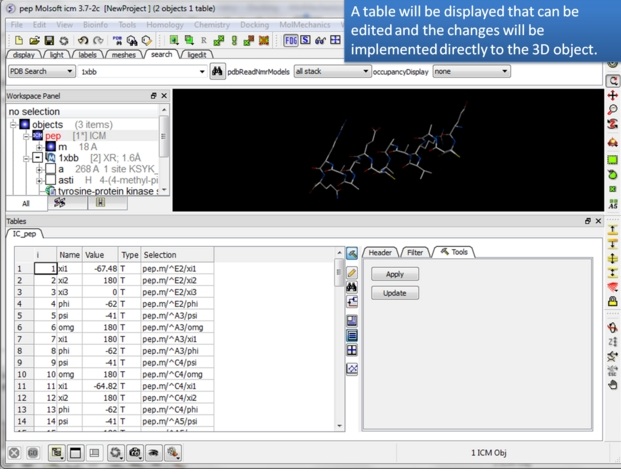621x474 pixels.
Task: Open the Filter tab in the table panel
Action: click(x=415, y=253)
